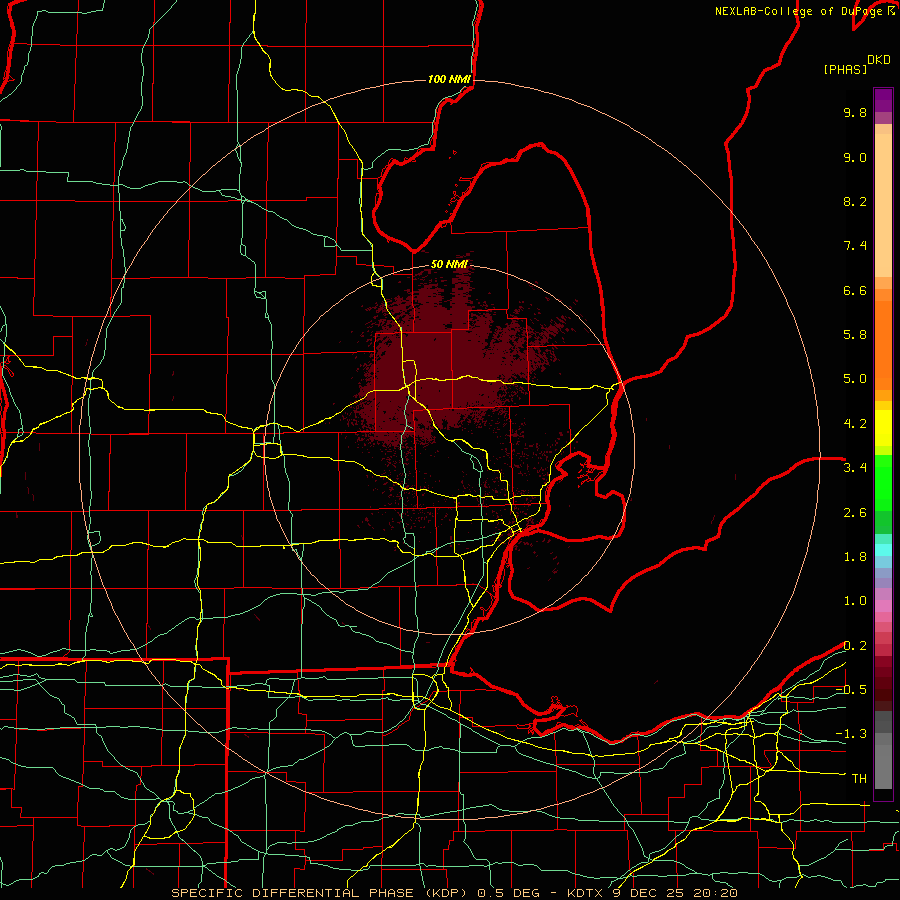Click the 2.6 scale value
Viewport: 900px width, 900px height.
point(855,513)
